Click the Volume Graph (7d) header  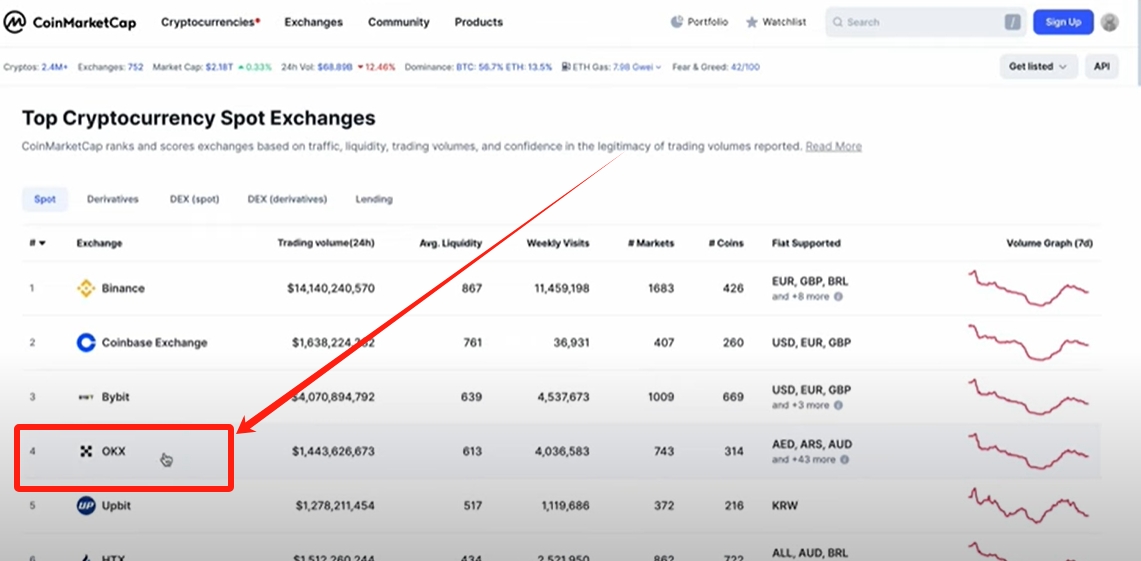coord(1049,243)
